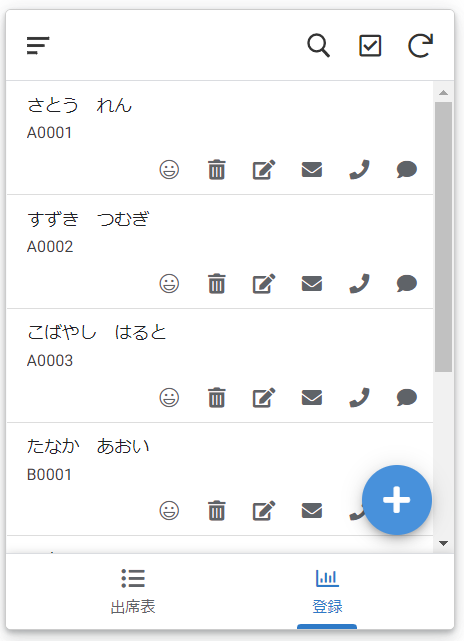
Task: Delete すずき つむぎ with trash icon
Action: 217,284
